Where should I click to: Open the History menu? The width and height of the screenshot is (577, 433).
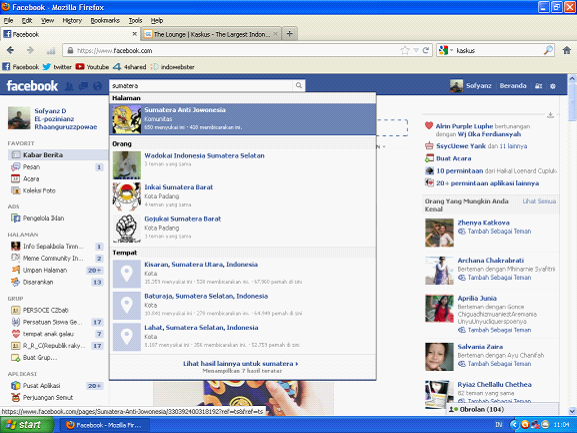point(72,20)
